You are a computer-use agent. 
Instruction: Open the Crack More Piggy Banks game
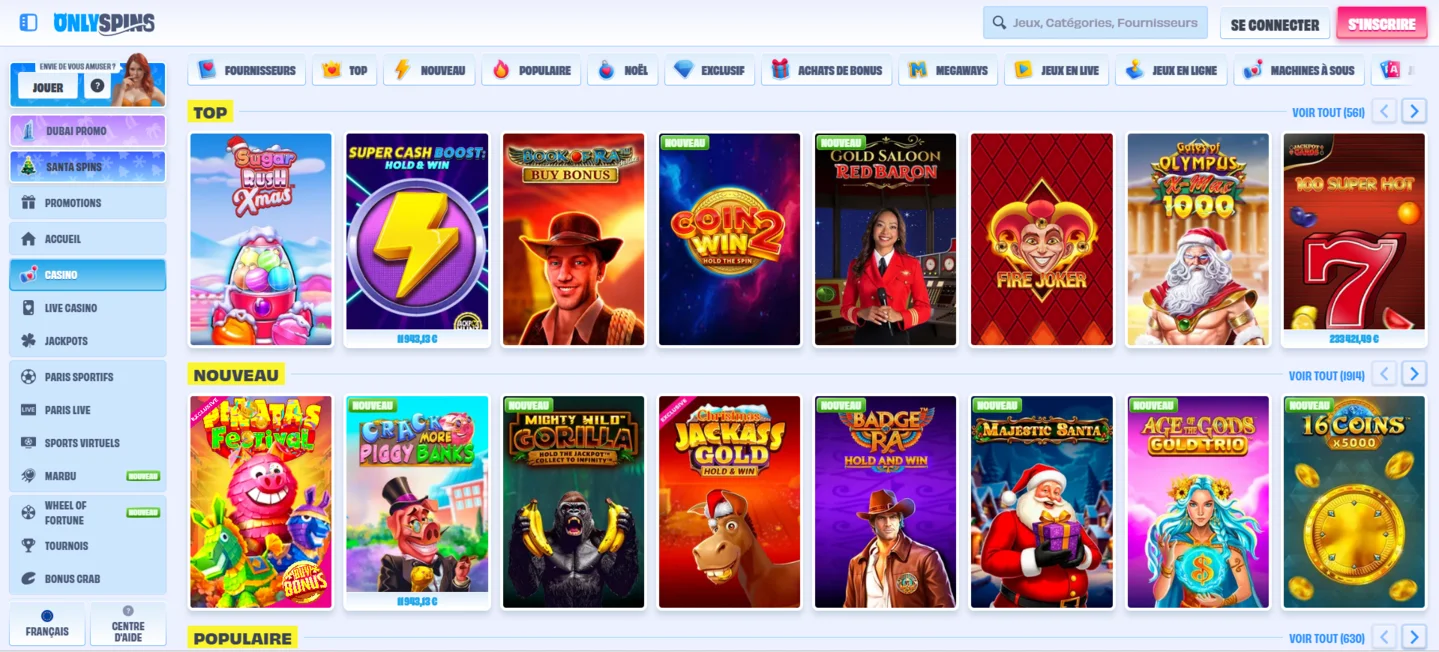coord(417,502)
